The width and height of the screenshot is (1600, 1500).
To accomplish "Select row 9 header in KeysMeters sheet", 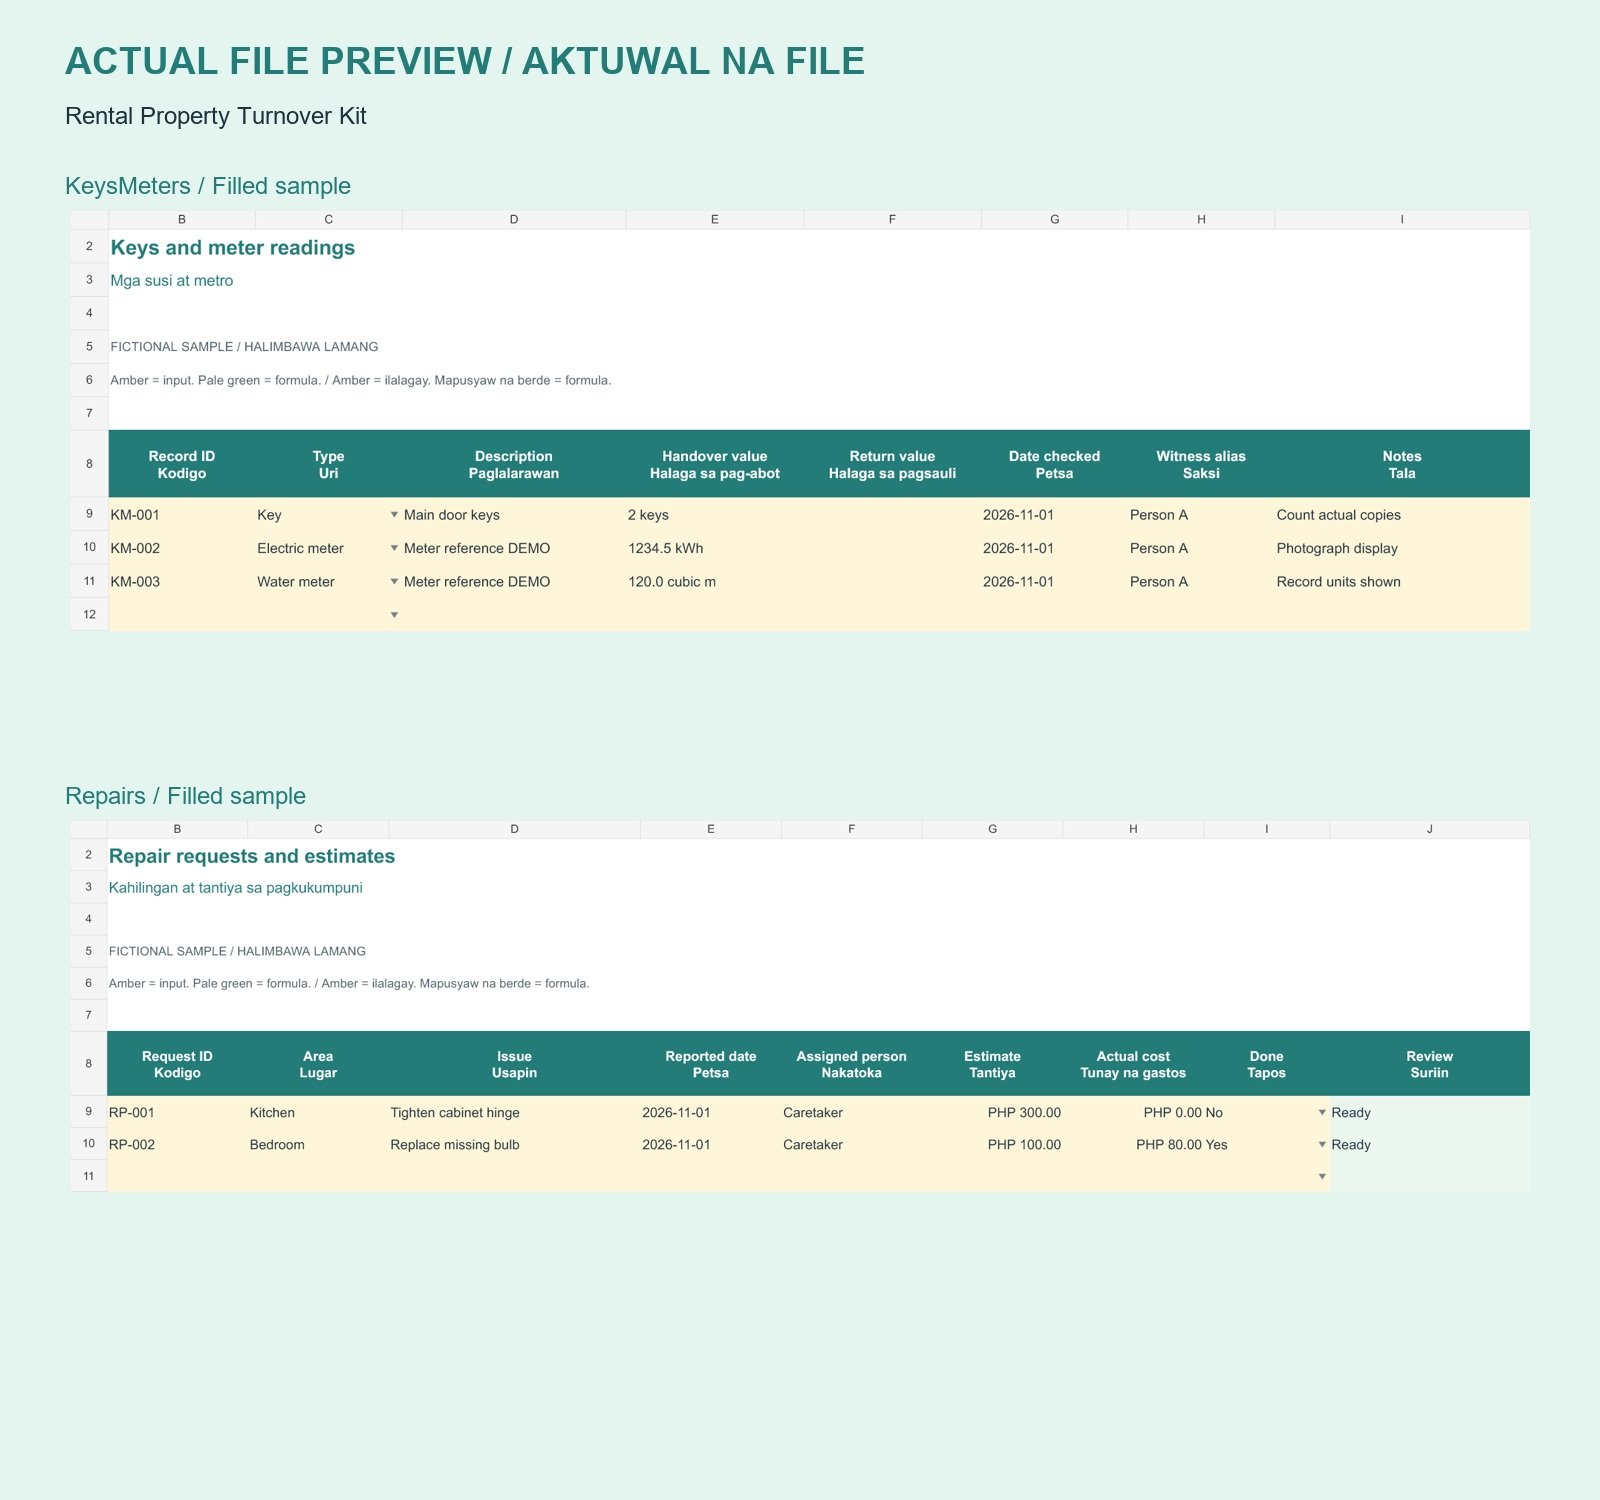I will pos(89,514).
